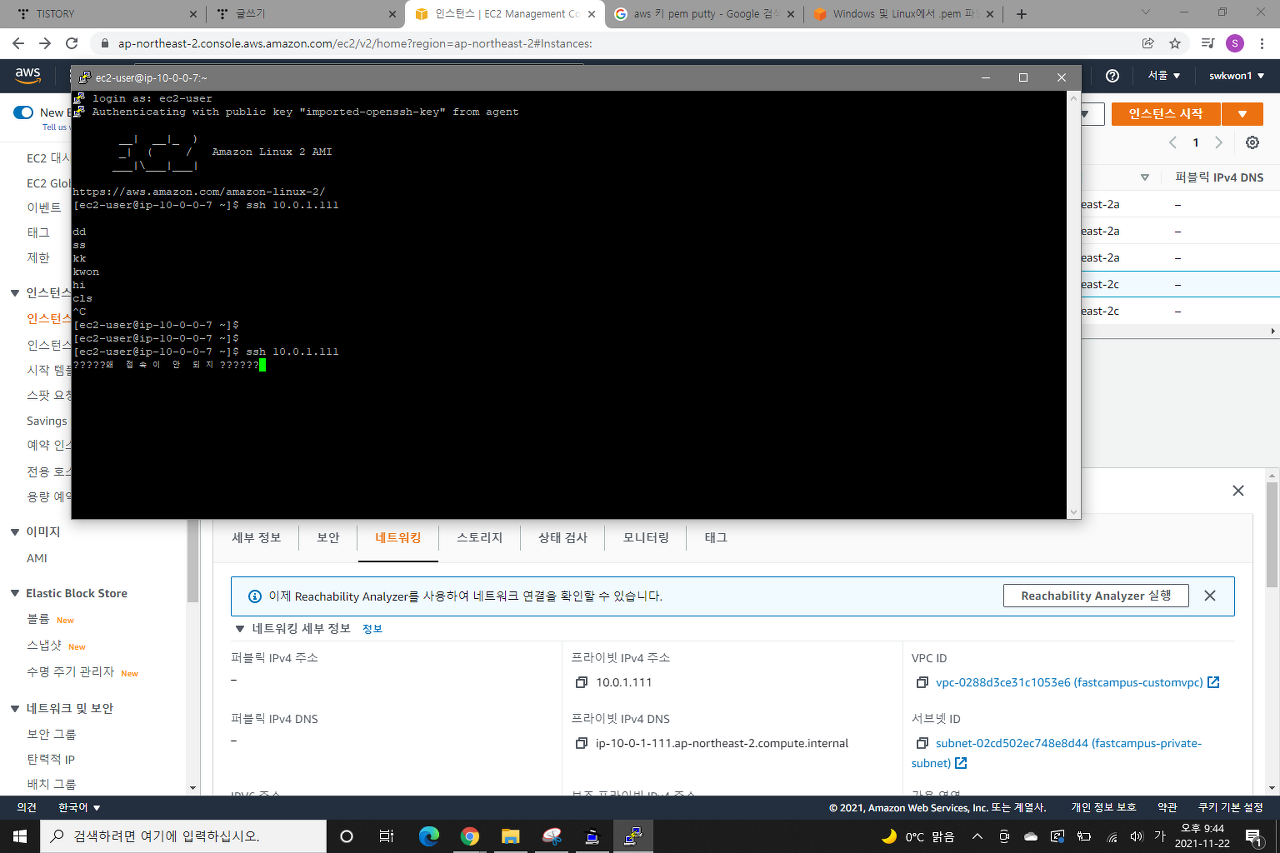Screen dimensions: 1280x853
Task: Toggle the New EC2 Experience switch
Action: pos(23,113)
